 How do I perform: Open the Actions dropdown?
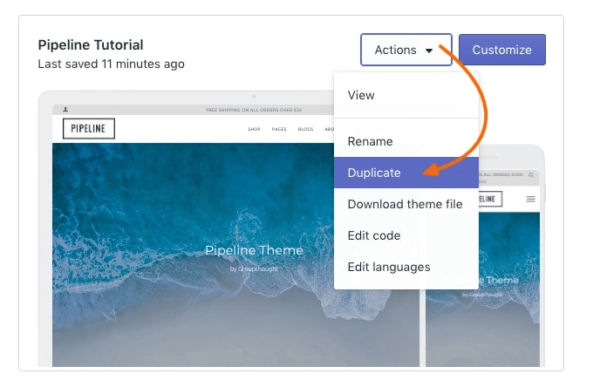[x=406, y=50]
